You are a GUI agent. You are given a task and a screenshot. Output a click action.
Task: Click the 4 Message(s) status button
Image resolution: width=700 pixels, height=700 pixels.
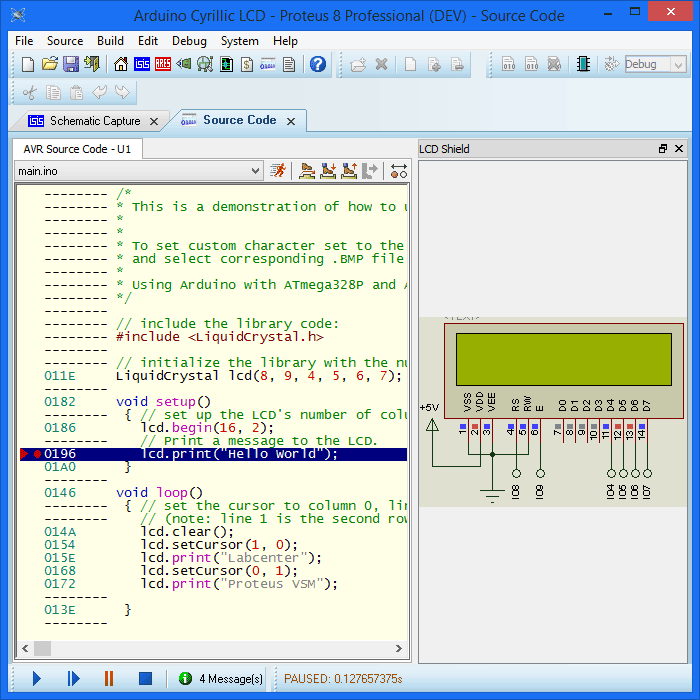pyautogui.click(x=221, y=679)
